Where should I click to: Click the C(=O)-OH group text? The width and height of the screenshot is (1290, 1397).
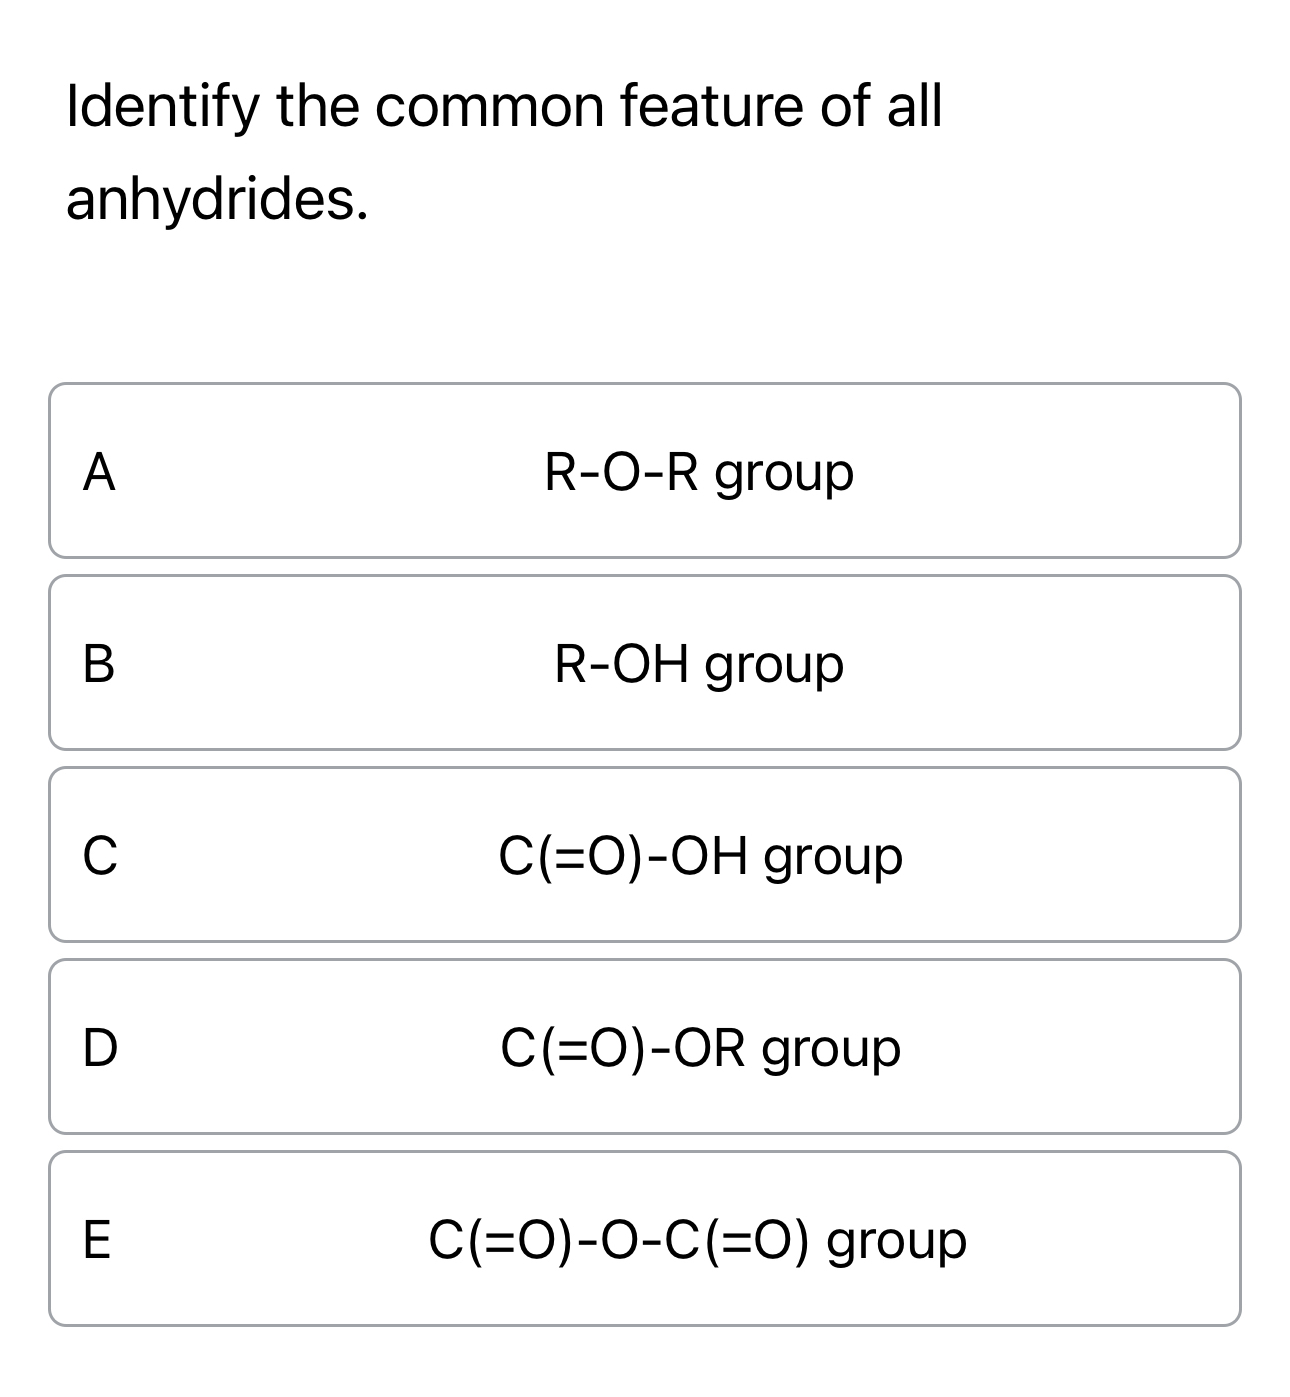point(699,855)
